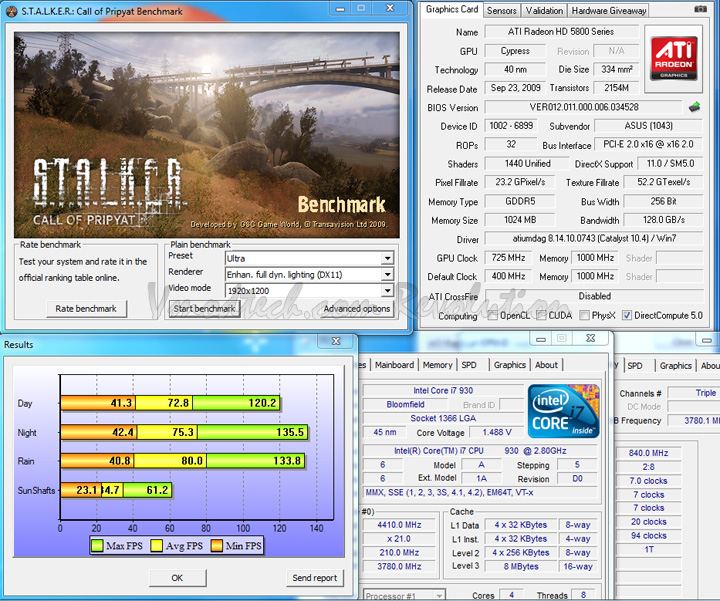The width and height of the screenshot is (720, 601).
Task: Click BIOS Version value field
Action: click(584, 107)
